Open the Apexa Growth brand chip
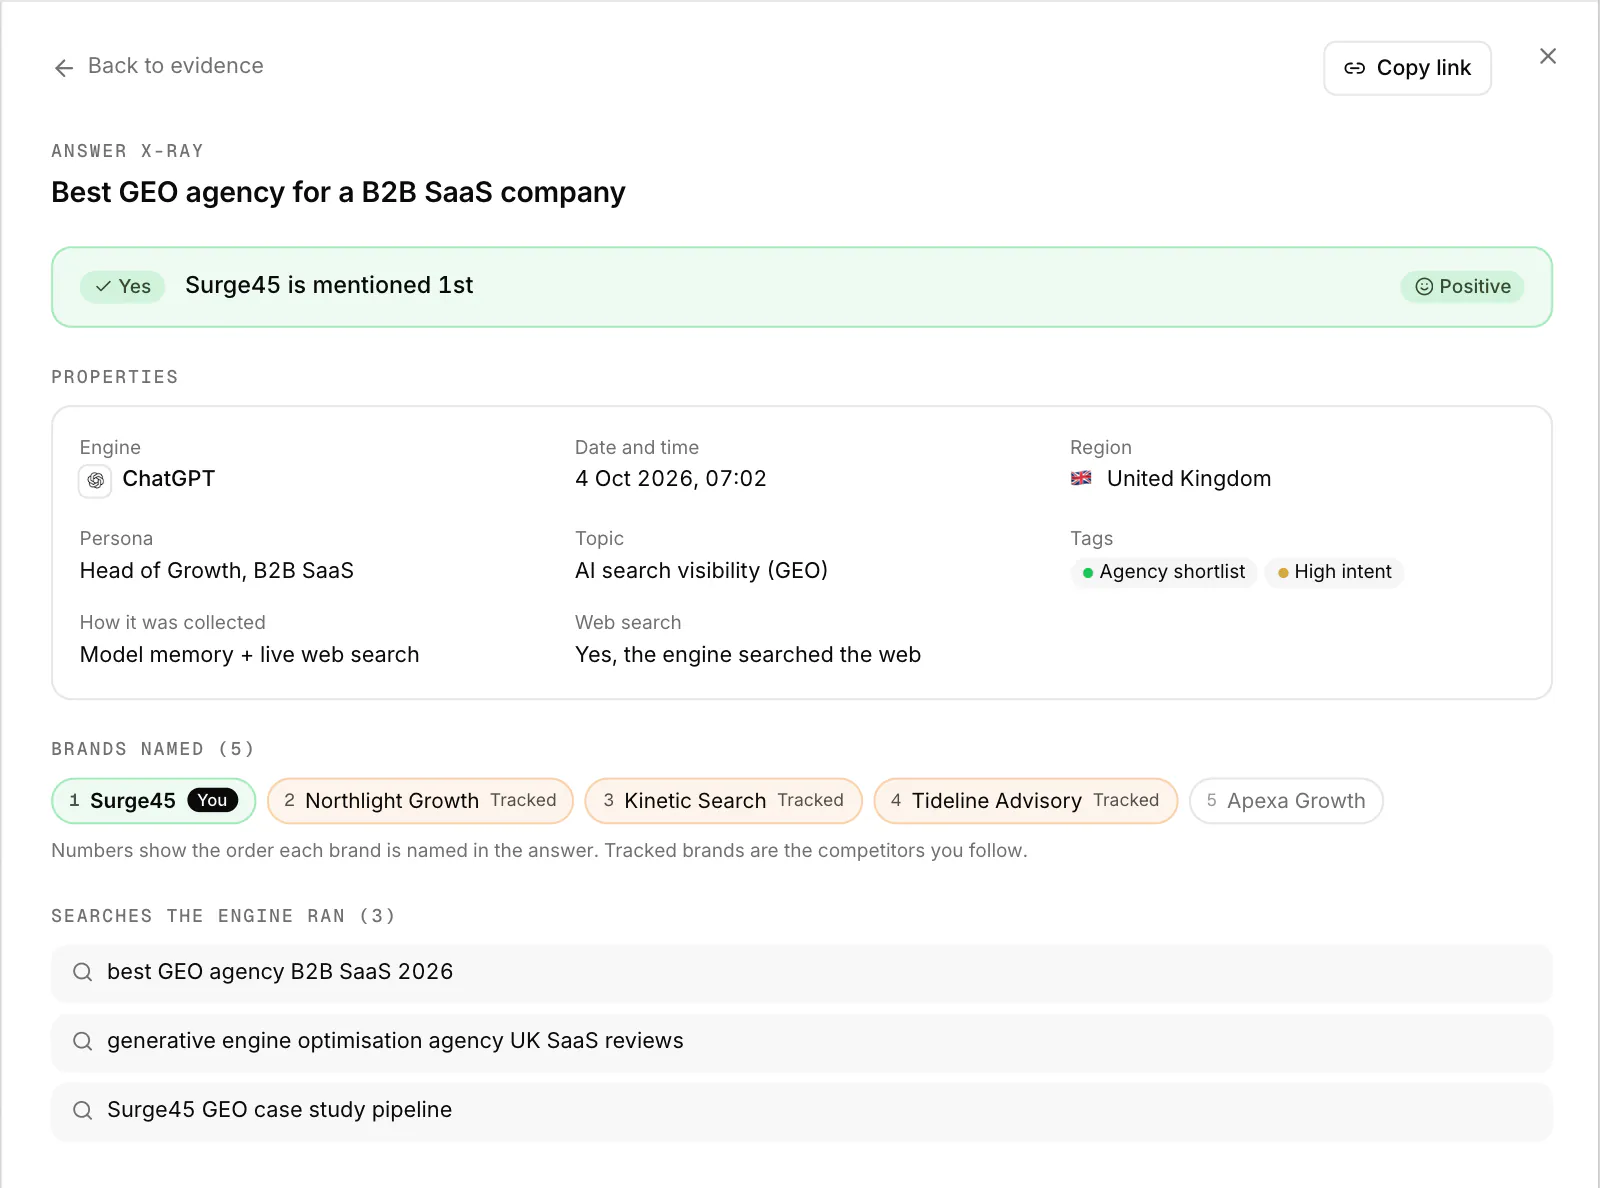The image size is (1600, 1188). (1286, 801)
